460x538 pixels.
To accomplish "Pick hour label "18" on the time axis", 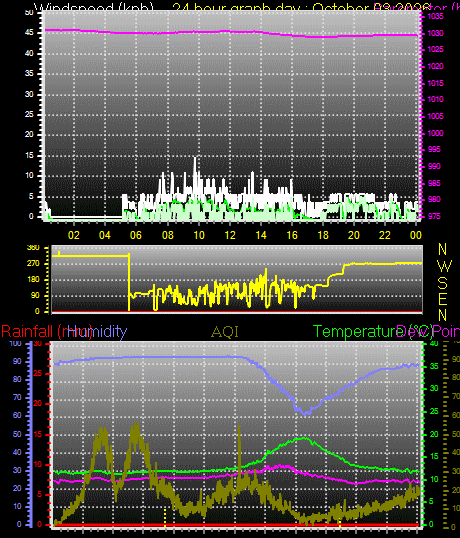I will coord(323,235).
